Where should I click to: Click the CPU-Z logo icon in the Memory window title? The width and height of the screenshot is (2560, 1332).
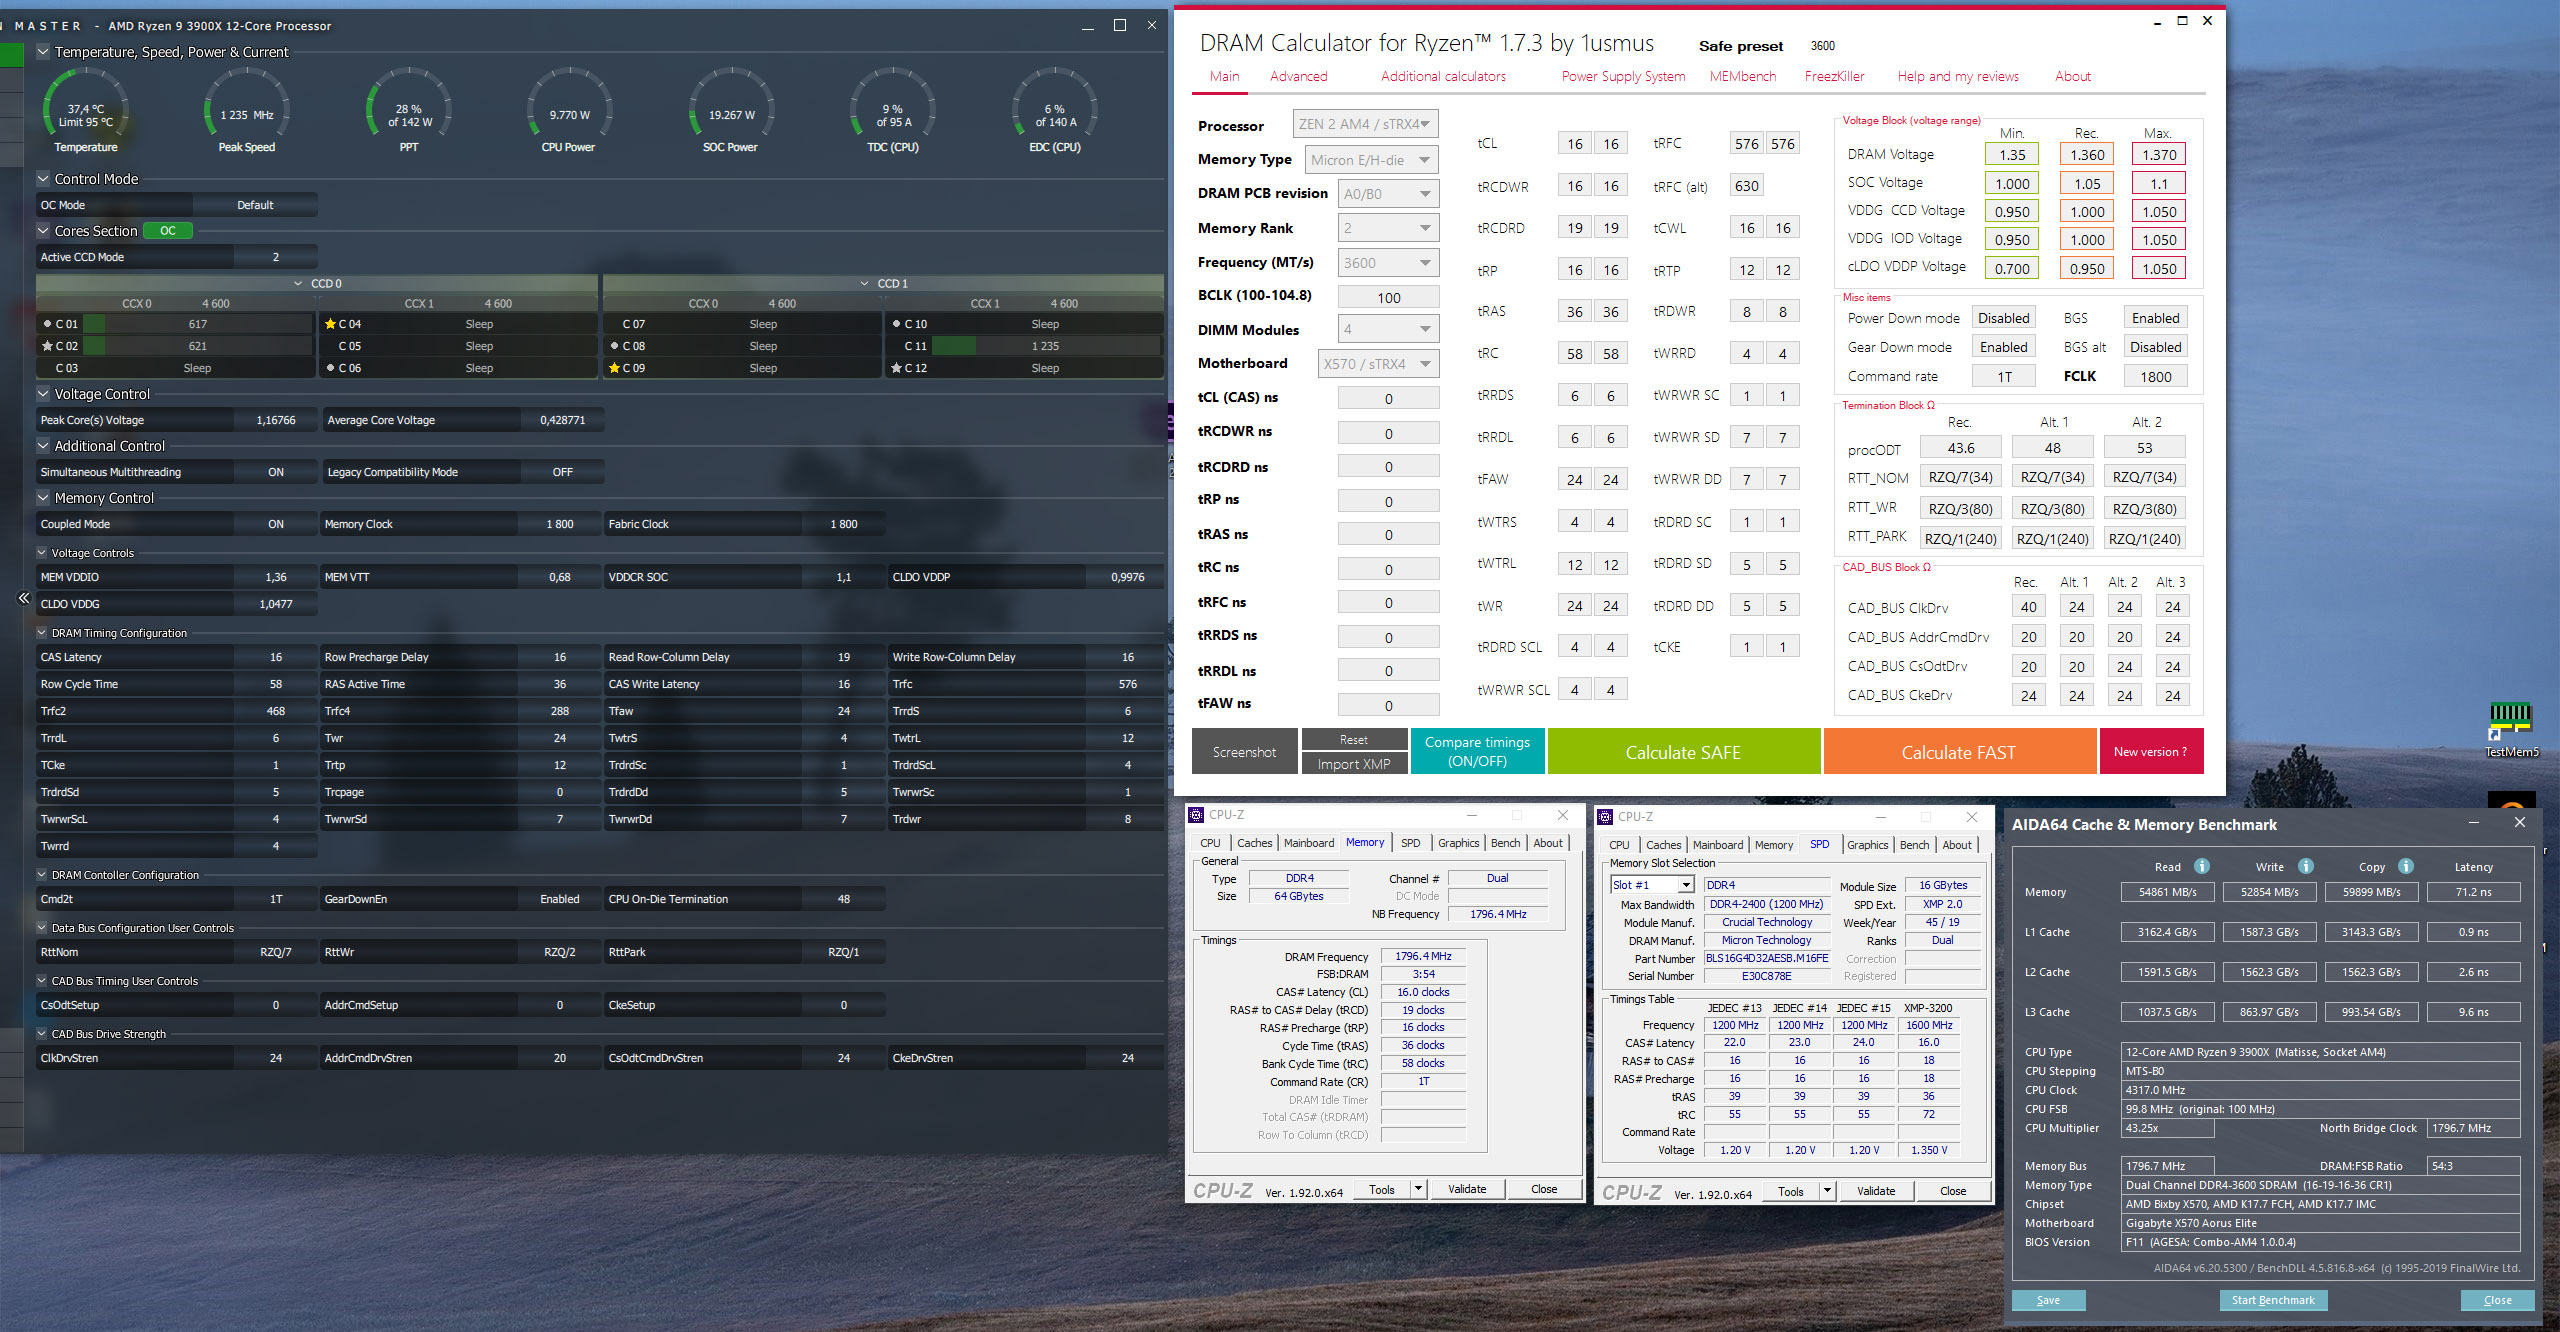[x=1196, y=815]
